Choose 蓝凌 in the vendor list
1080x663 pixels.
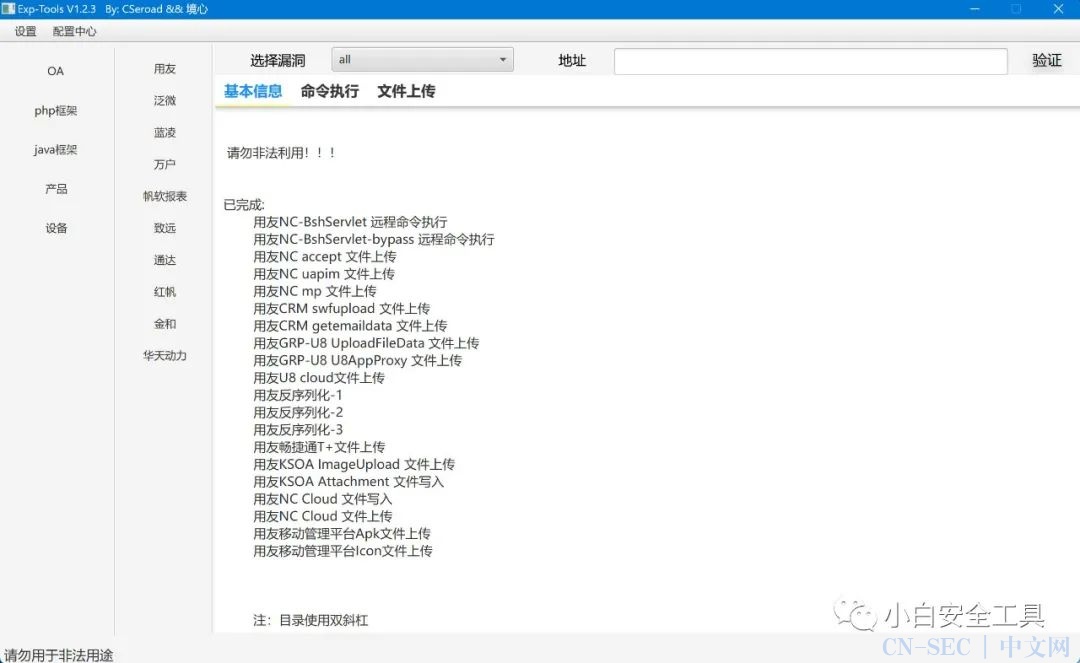165,132
